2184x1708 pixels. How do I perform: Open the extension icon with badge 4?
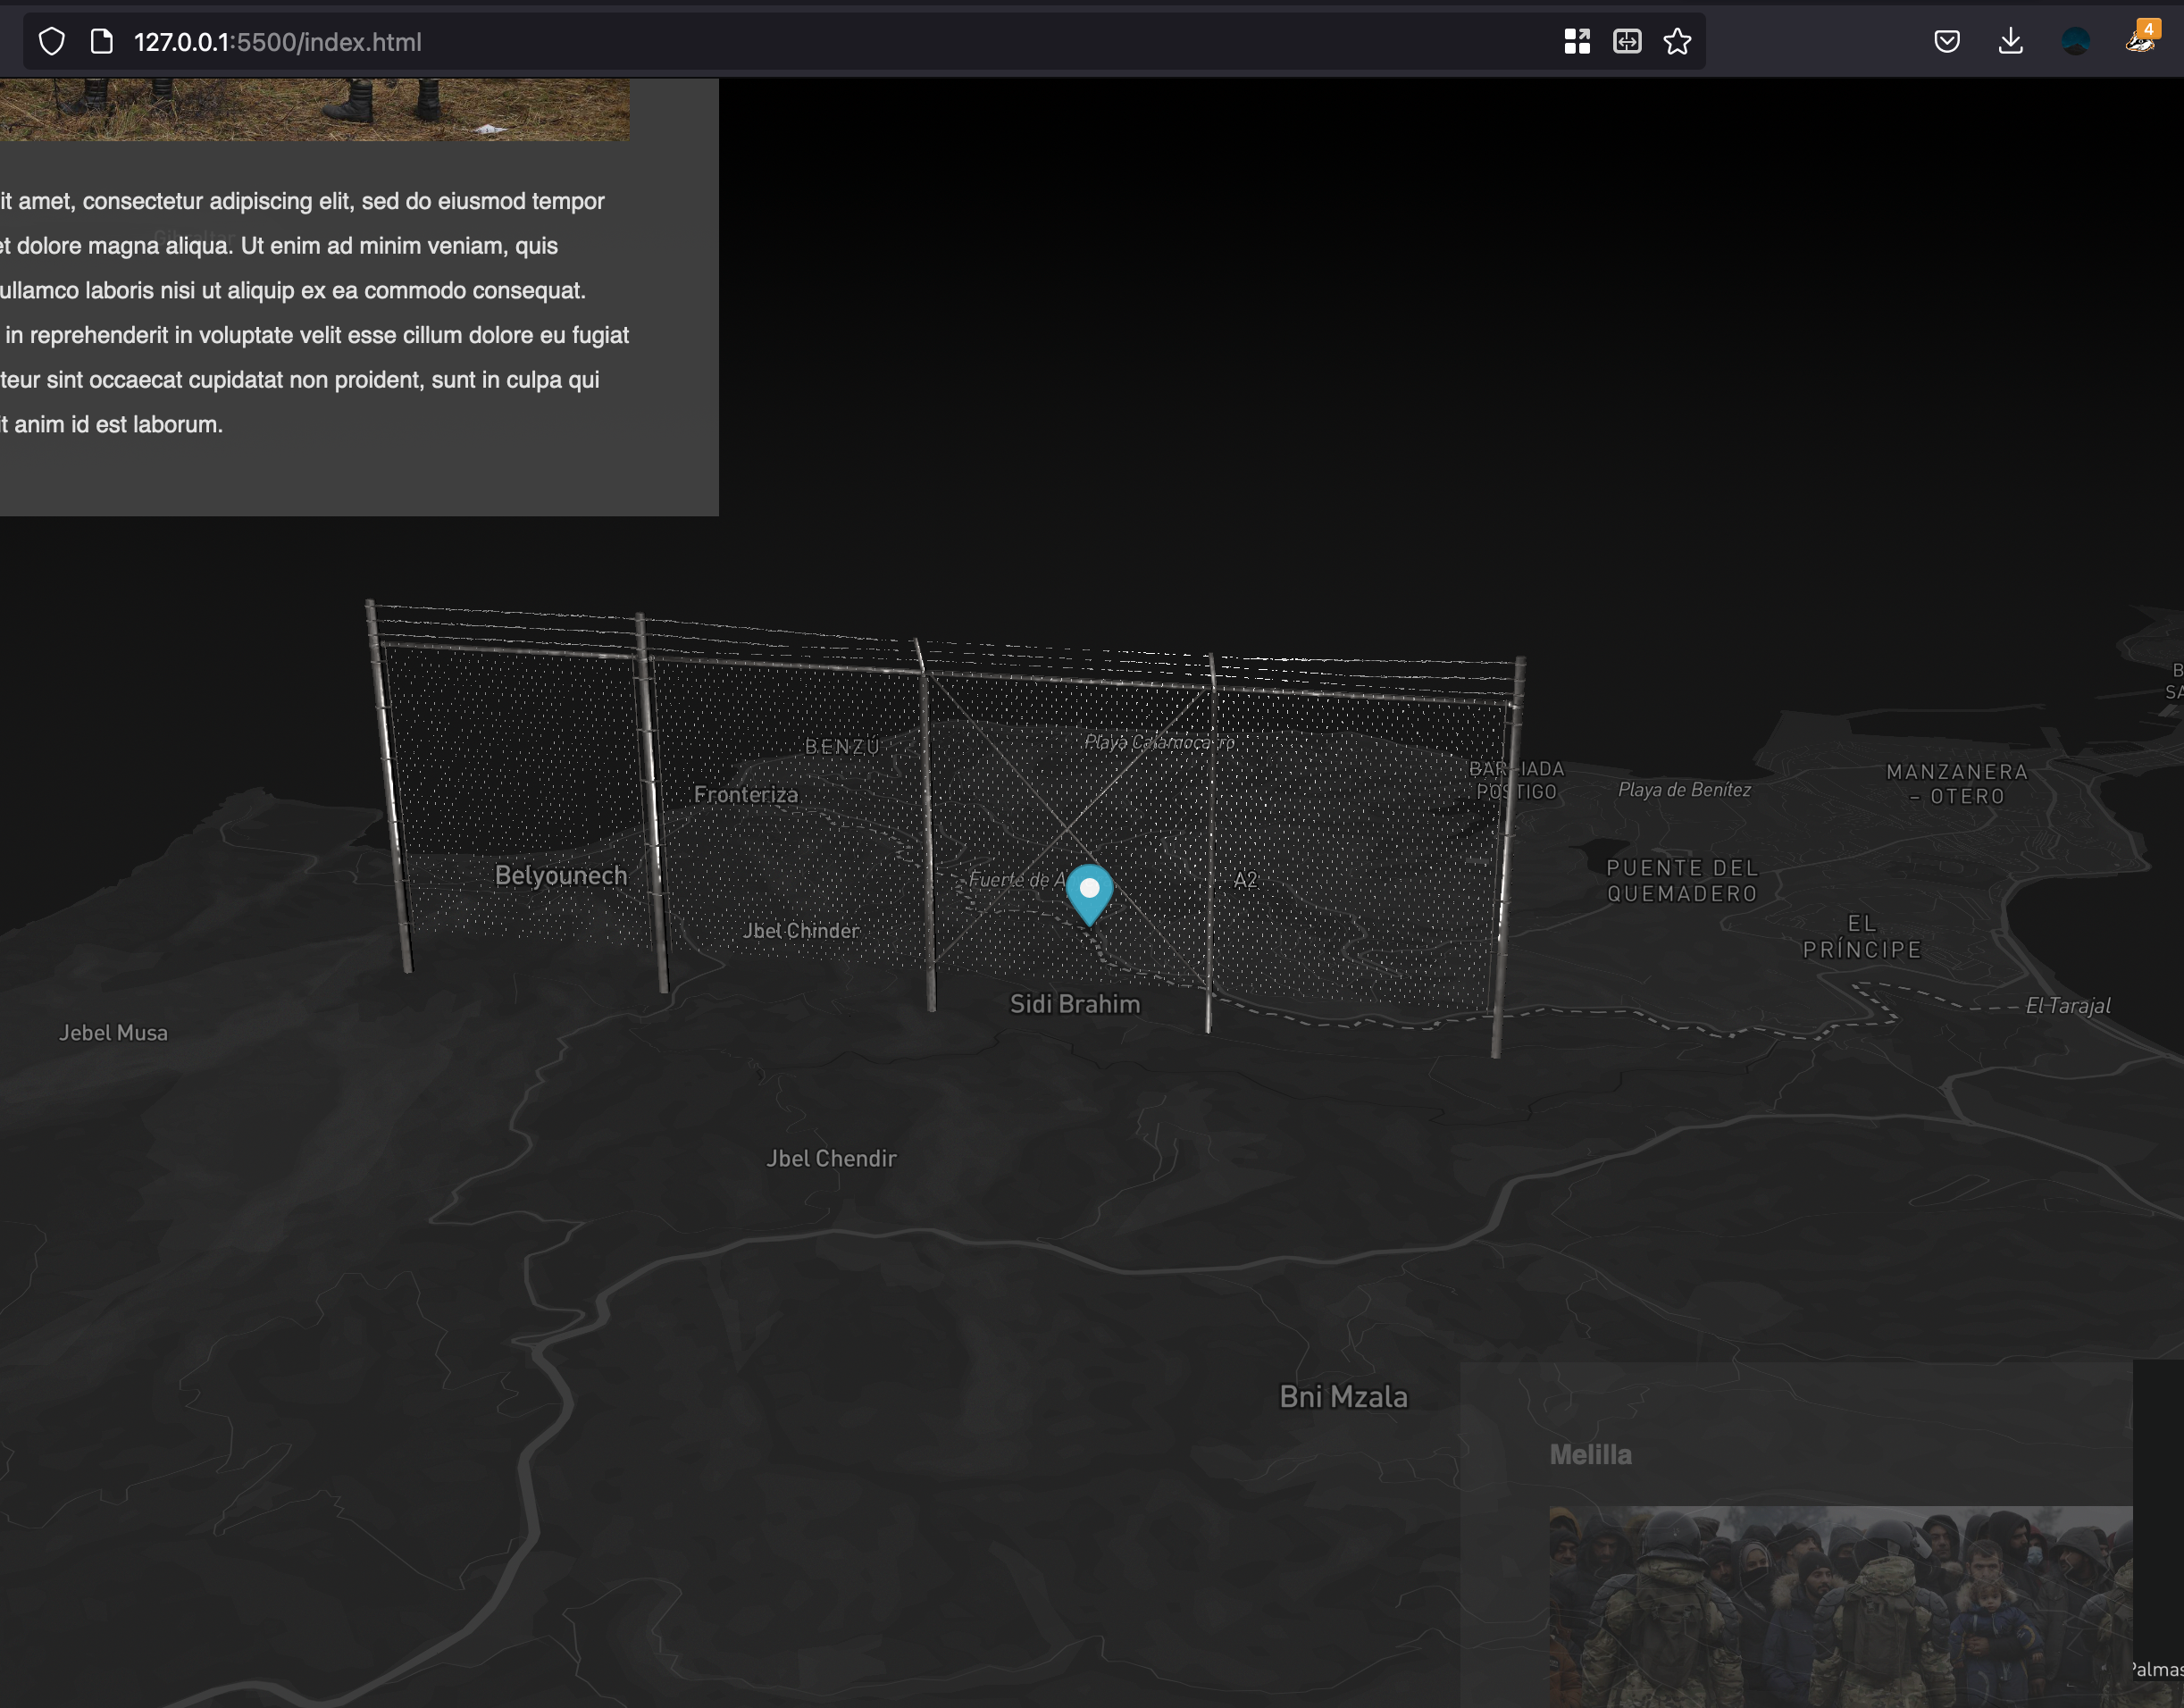[x=2141, y=38]
